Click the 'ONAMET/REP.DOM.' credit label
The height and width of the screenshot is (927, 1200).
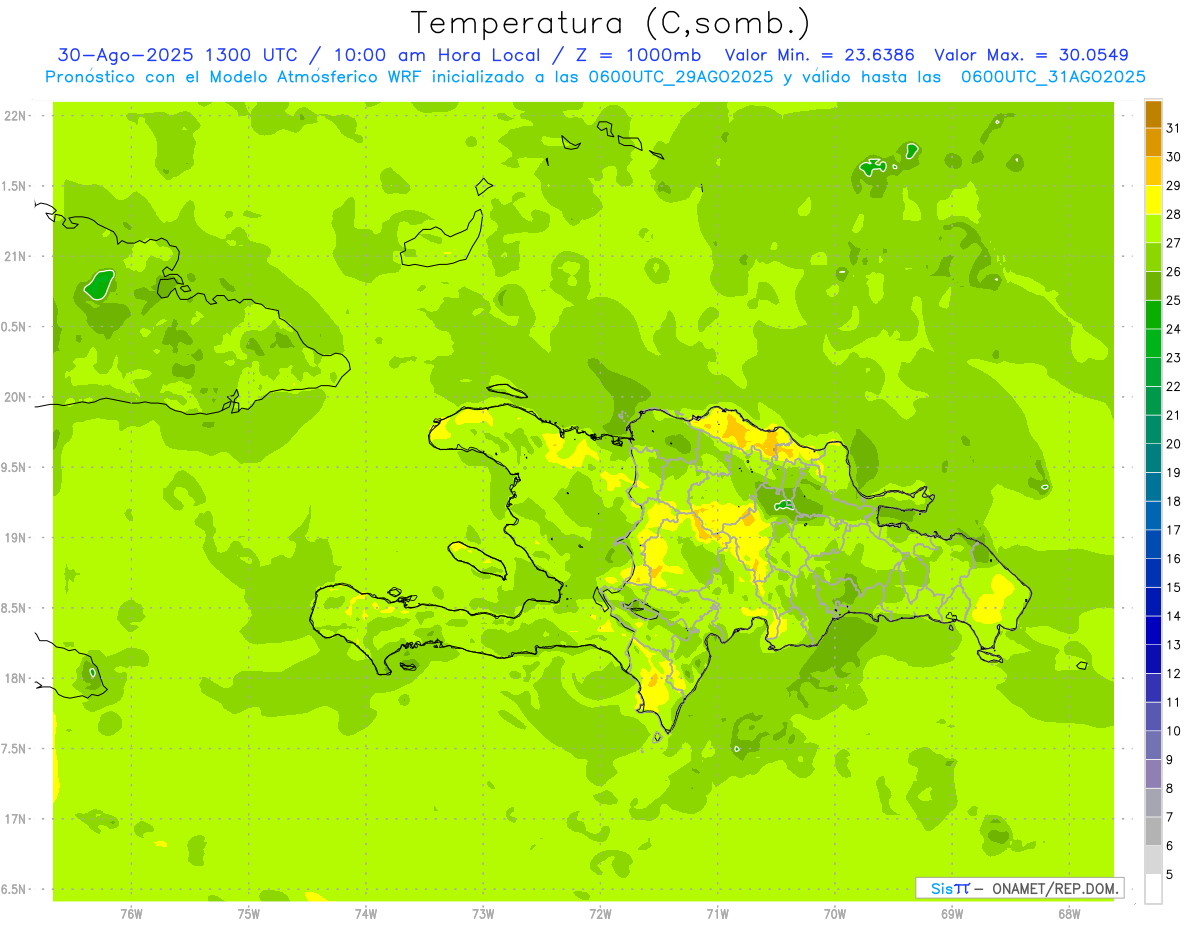pos(1056,888)
